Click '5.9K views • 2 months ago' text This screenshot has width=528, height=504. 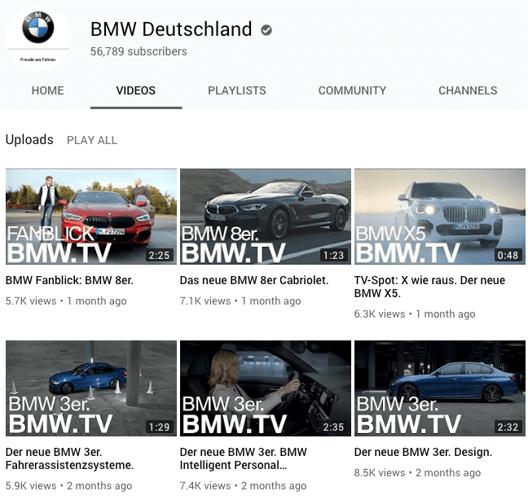tap(69, 485)
